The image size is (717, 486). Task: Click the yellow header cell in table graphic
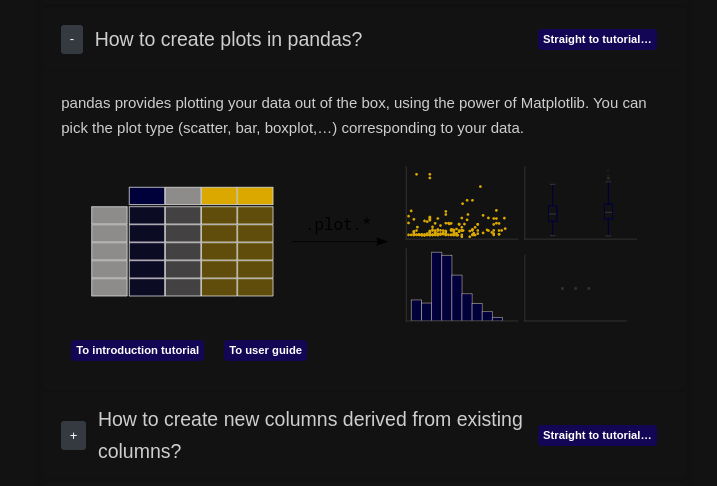click(236, 196)
